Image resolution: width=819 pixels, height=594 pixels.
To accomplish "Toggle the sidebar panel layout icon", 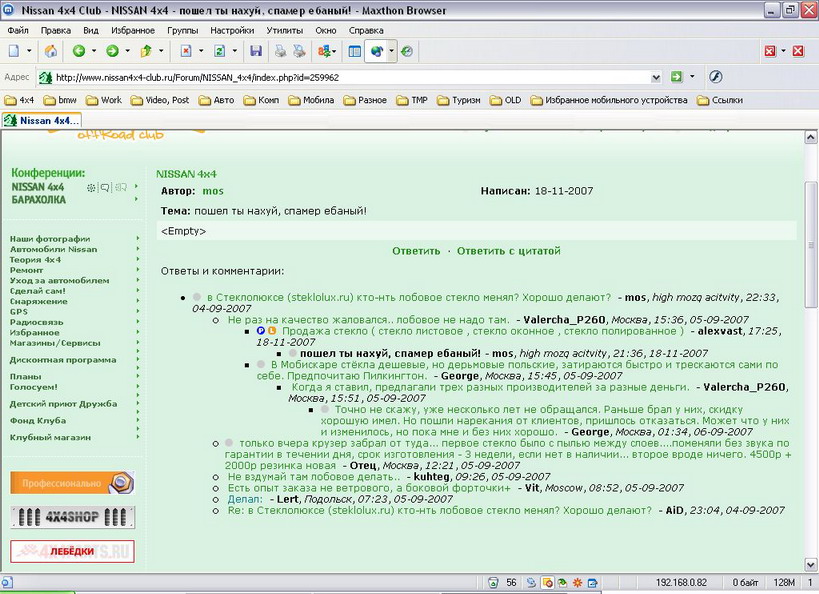I will (x=355, y=51).
